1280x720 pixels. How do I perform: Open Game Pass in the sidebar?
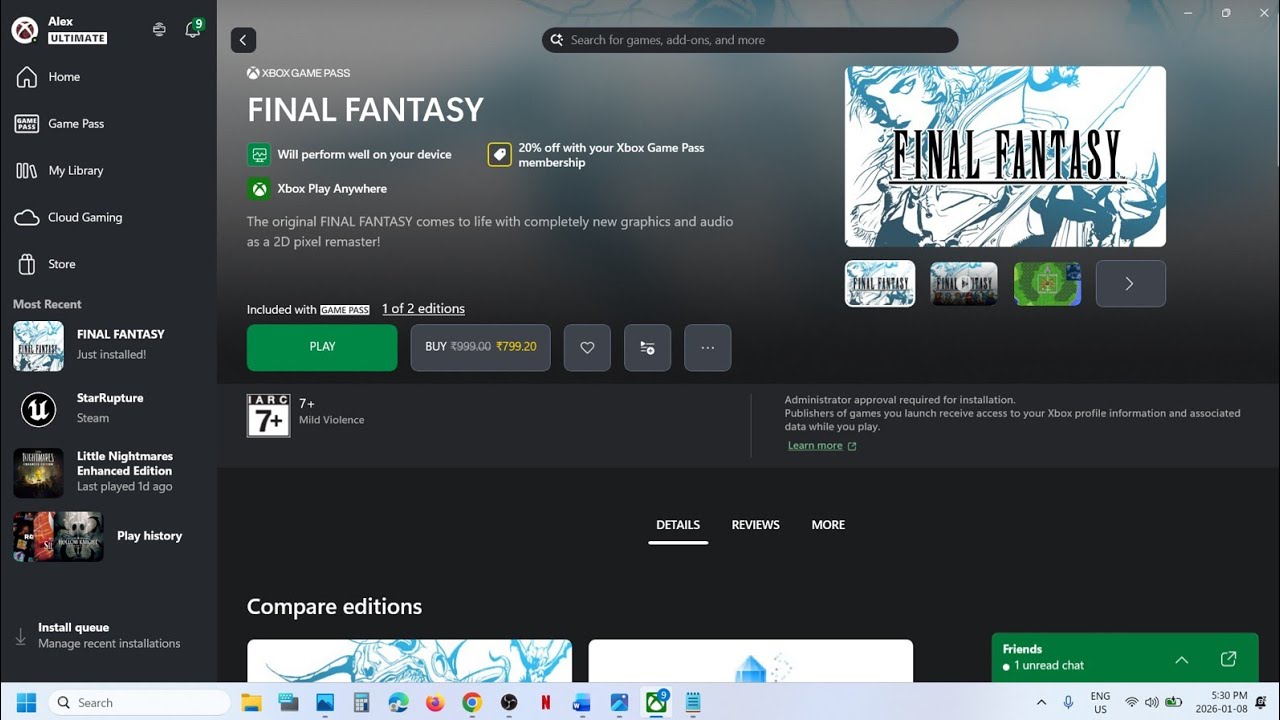[108, 124]
